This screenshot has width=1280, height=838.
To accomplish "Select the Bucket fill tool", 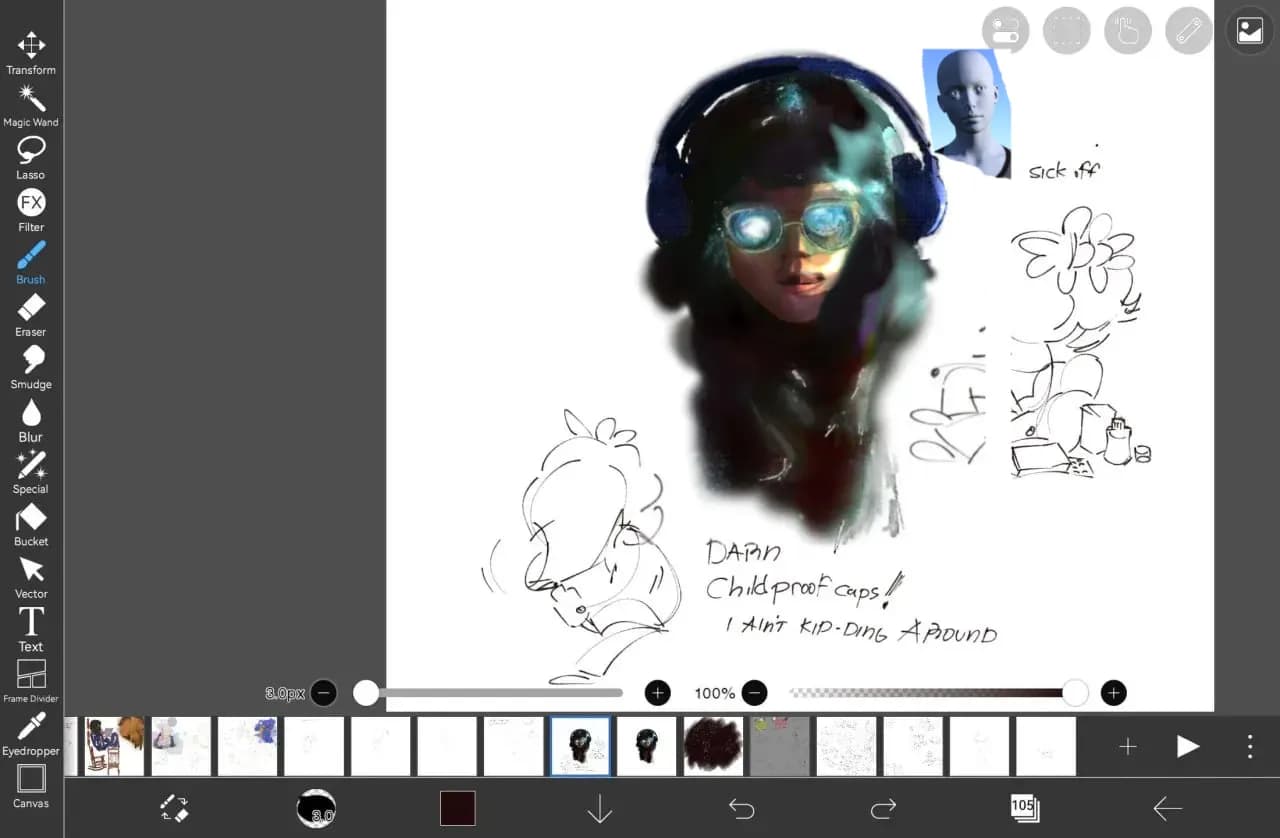I will coord(31,525).
